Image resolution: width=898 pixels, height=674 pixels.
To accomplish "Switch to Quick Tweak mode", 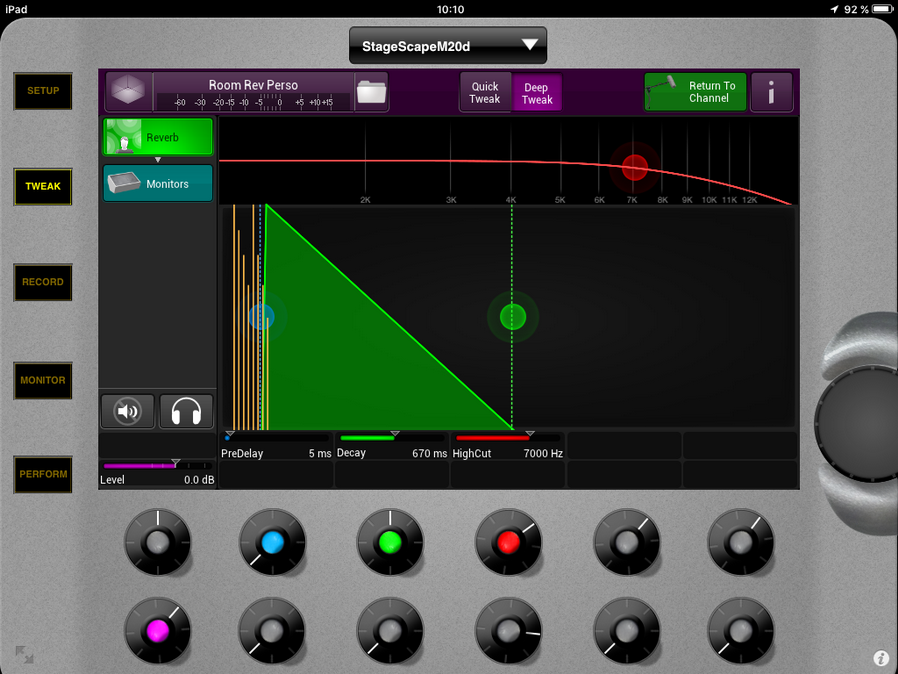I will 485,93.
